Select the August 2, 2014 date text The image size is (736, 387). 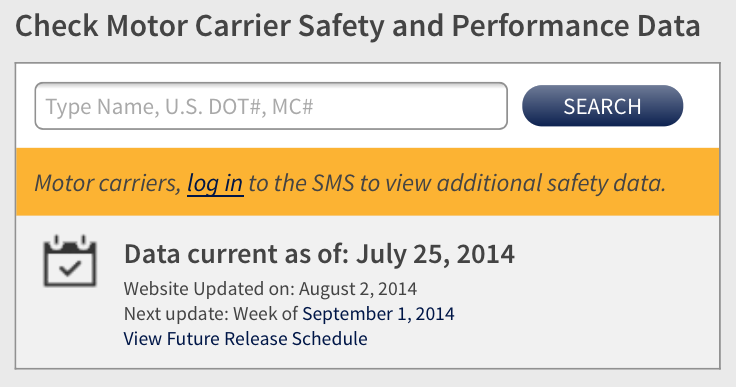pos(358,288)
